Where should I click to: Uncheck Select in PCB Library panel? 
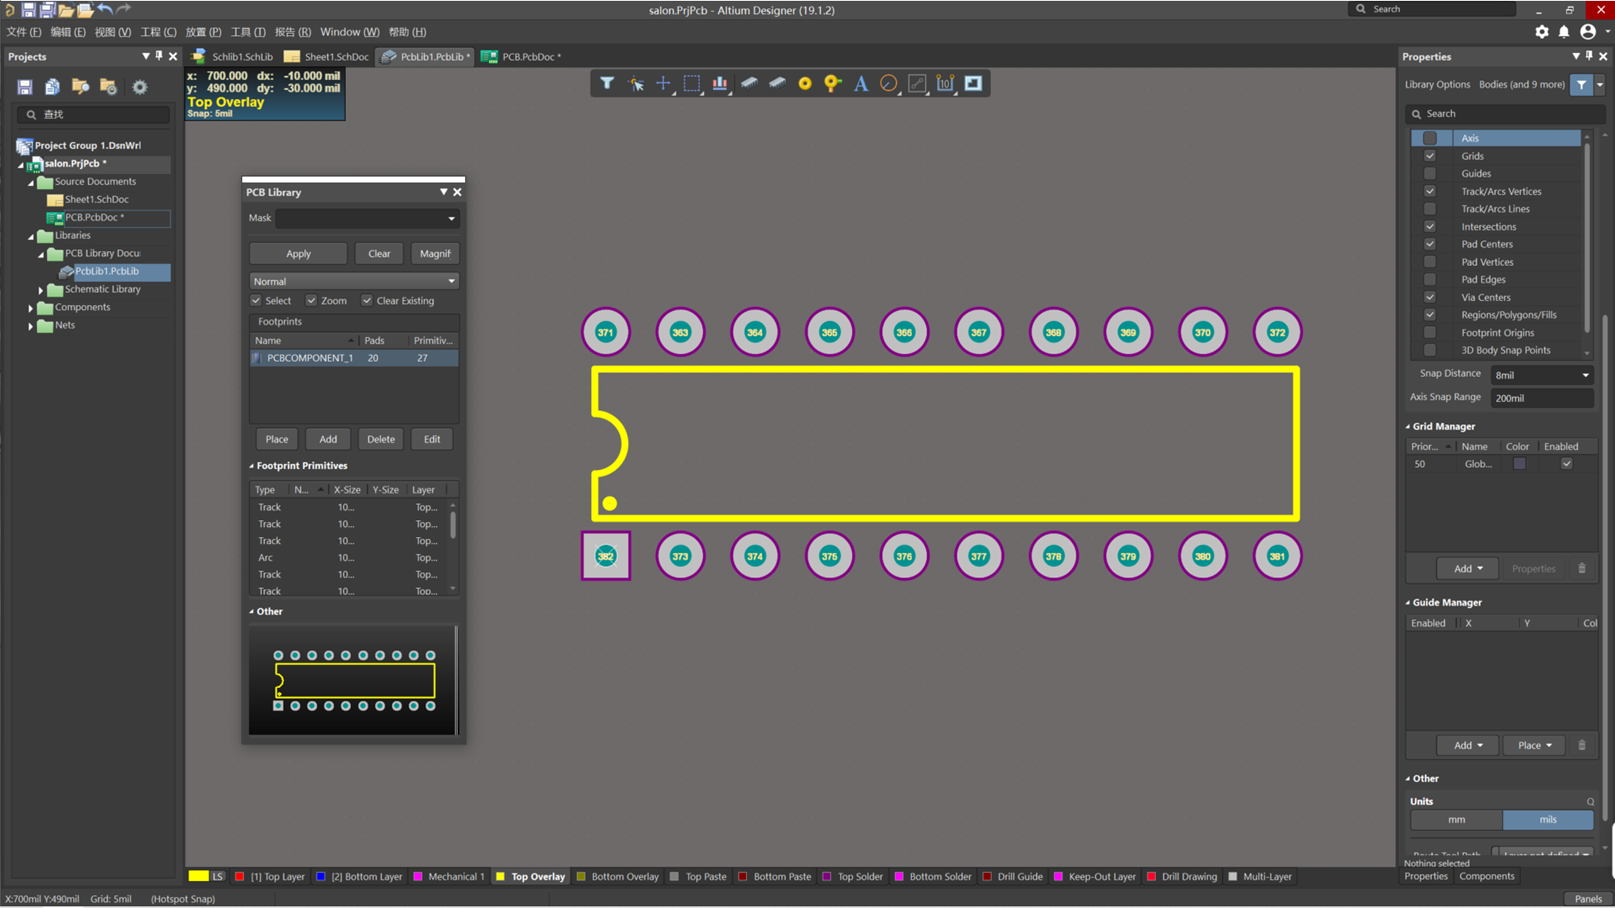[x=256, y=300]
